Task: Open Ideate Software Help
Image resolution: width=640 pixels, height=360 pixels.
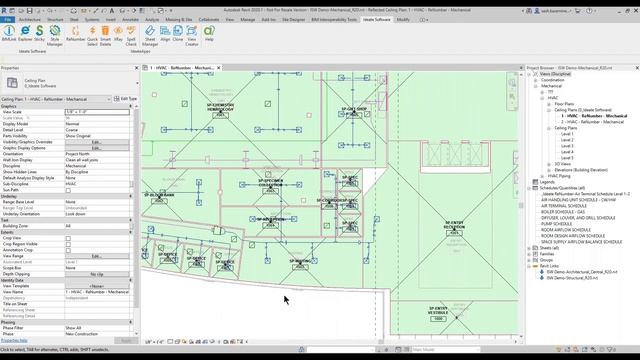Action: tap(209, 33)
